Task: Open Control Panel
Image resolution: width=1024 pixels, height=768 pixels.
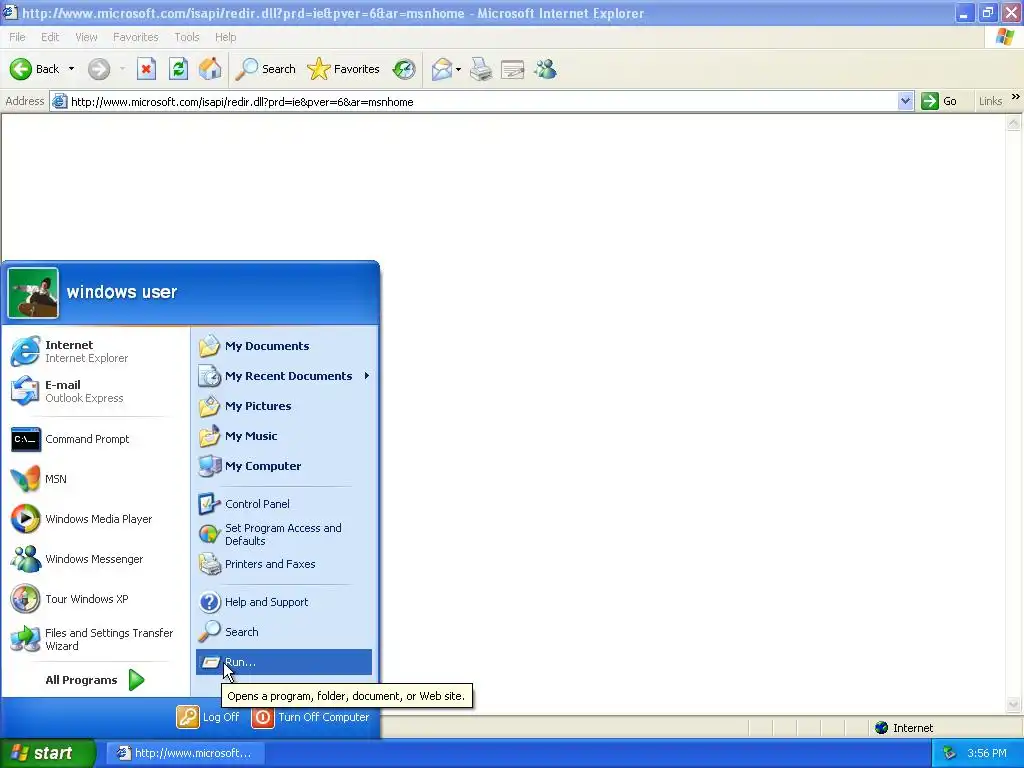Action: (x=284, y=504)
